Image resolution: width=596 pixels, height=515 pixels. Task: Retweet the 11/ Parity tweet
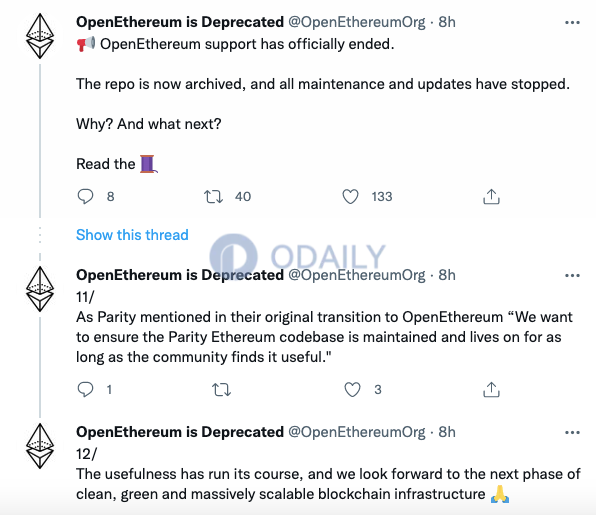click(221, 390)
